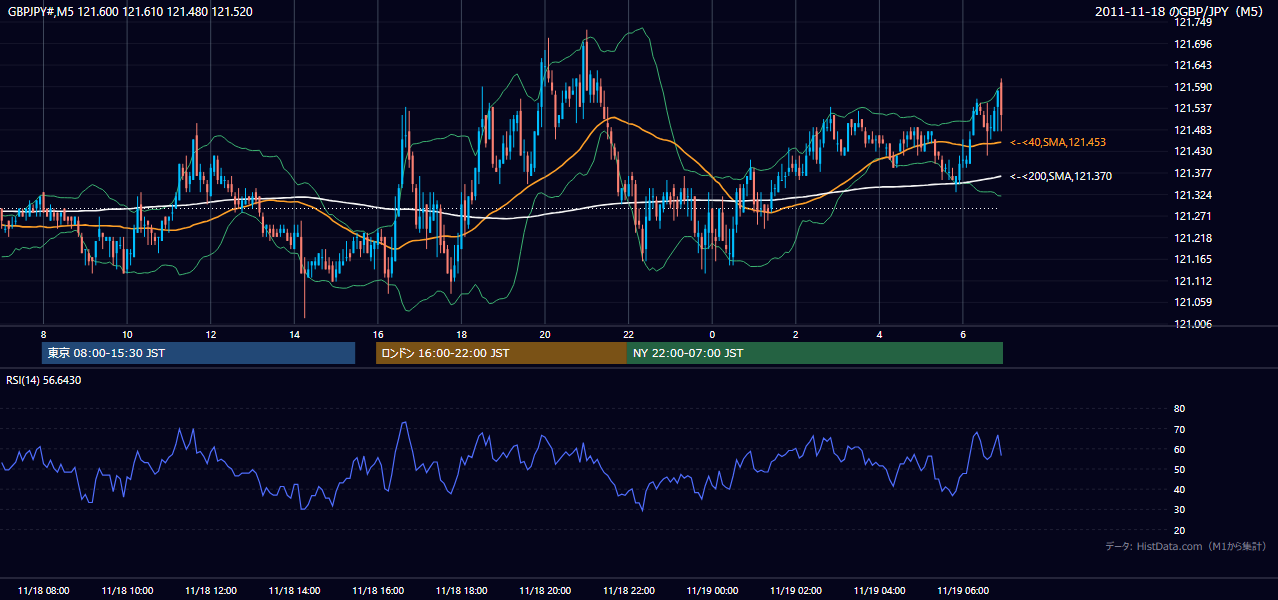Click the hour 6 tick under price chart
Viewport: 1278px width, 600px height.
pos(963,333)
